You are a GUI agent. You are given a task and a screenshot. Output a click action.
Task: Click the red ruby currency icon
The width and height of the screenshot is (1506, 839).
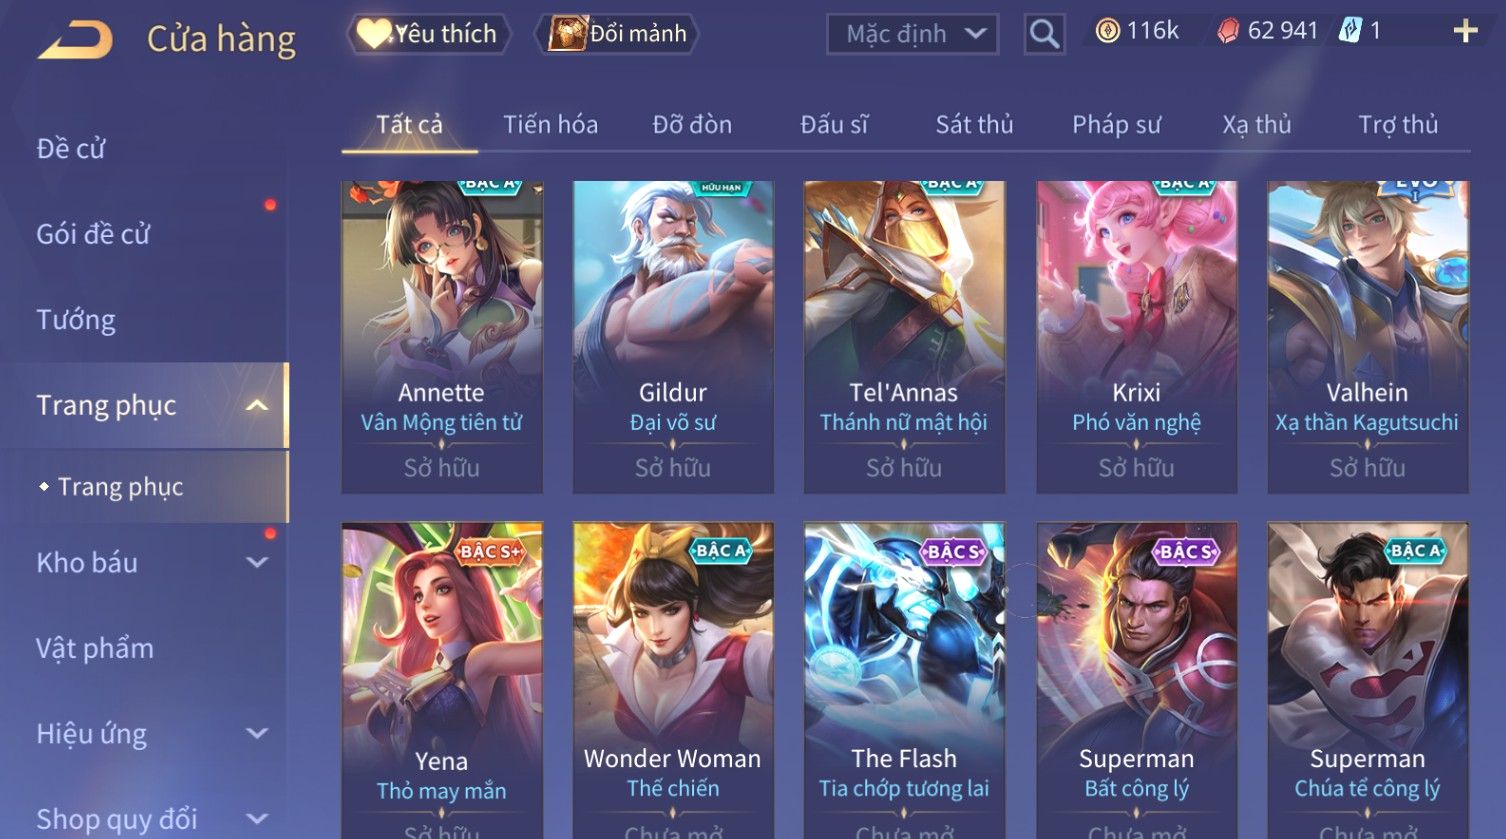tap(1228, 32)
